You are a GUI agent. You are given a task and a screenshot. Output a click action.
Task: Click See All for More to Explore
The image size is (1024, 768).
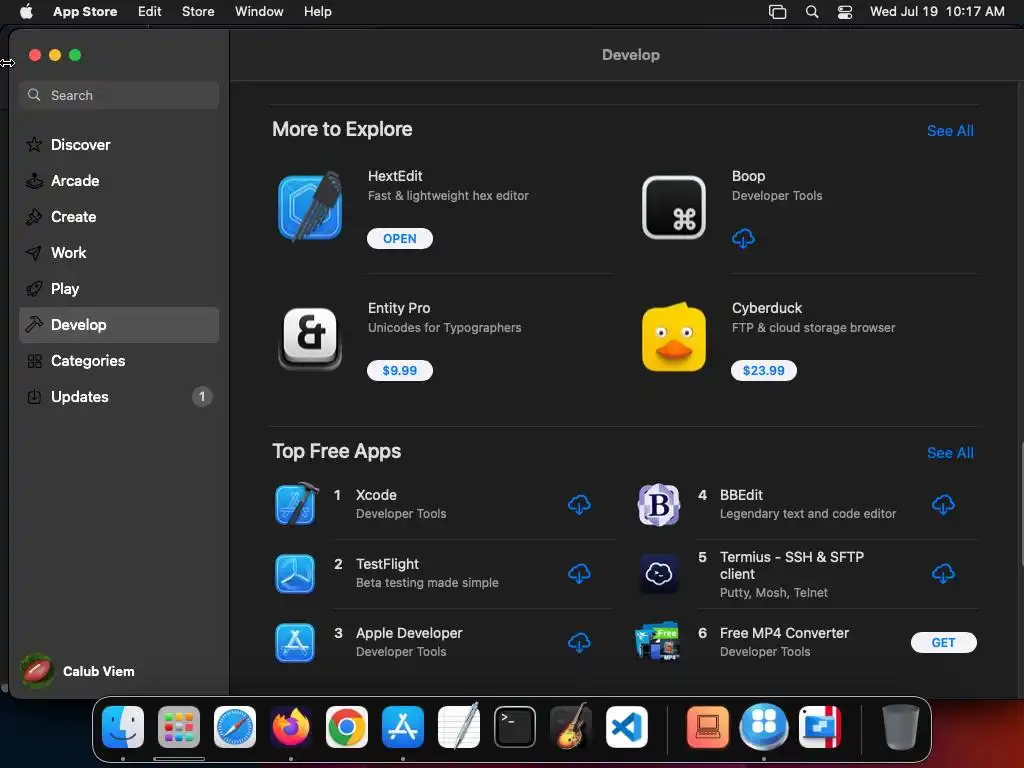click(950, 131)
